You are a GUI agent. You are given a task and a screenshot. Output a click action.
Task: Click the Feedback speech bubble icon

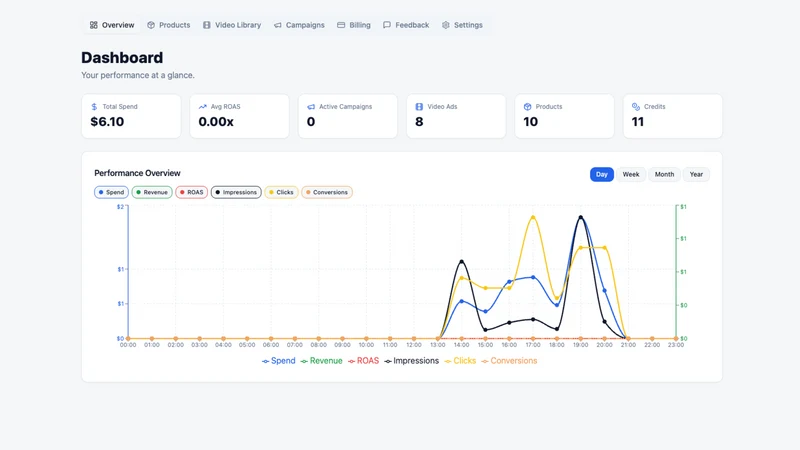(x=387, y=25)
